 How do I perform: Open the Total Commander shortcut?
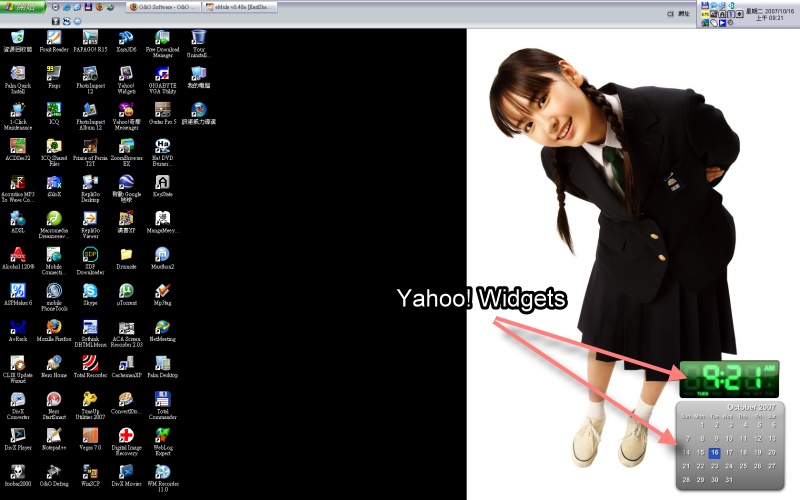pyautogui.click(x=162, y=406)
